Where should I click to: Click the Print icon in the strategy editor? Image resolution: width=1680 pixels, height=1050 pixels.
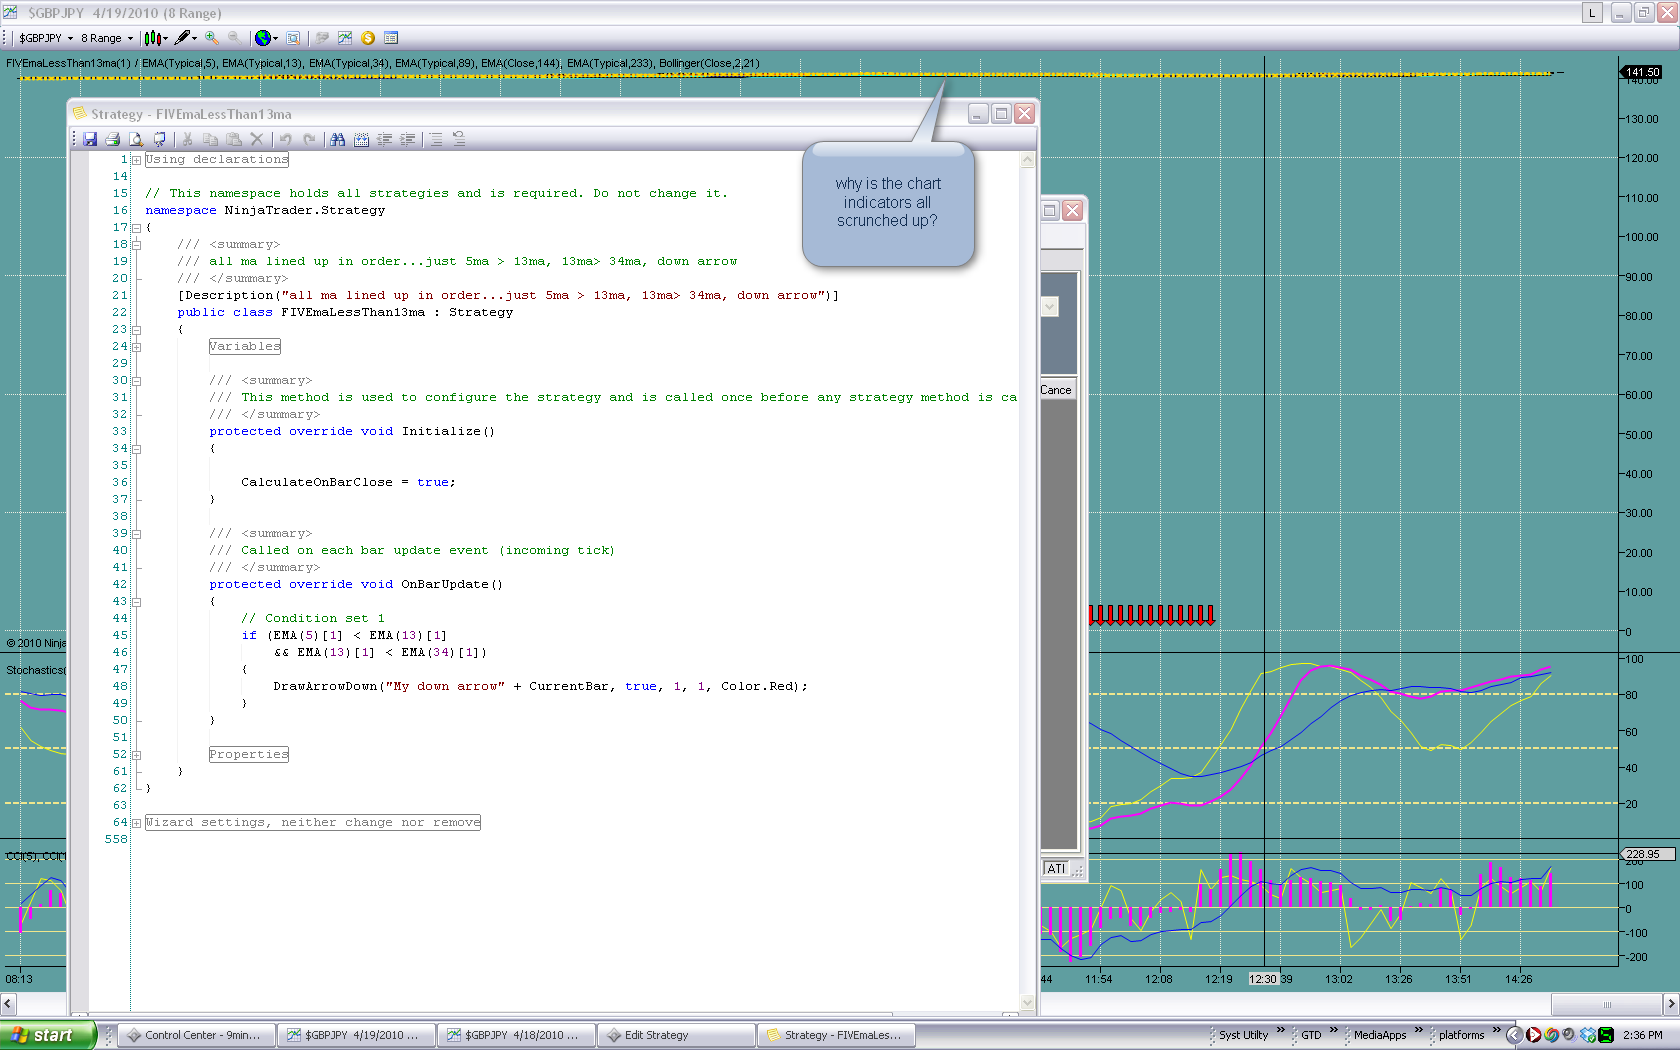(x=113, y=140)
